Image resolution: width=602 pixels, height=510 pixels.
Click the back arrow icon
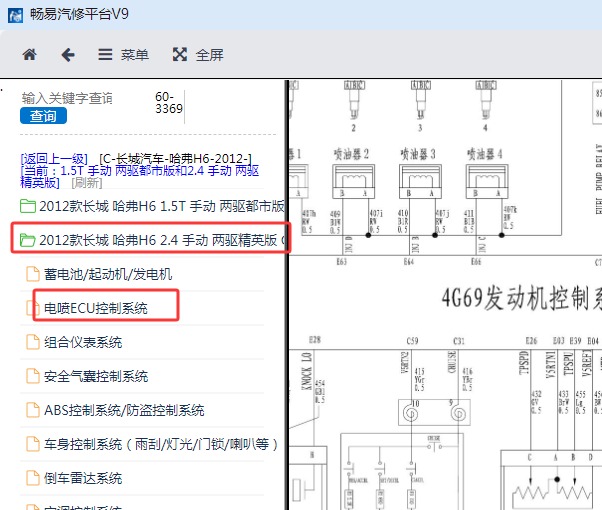tap(68, 55)
